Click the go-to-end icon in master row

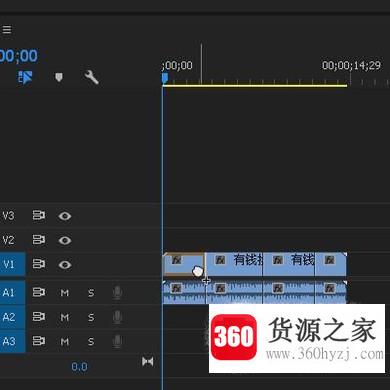point(147,361)
